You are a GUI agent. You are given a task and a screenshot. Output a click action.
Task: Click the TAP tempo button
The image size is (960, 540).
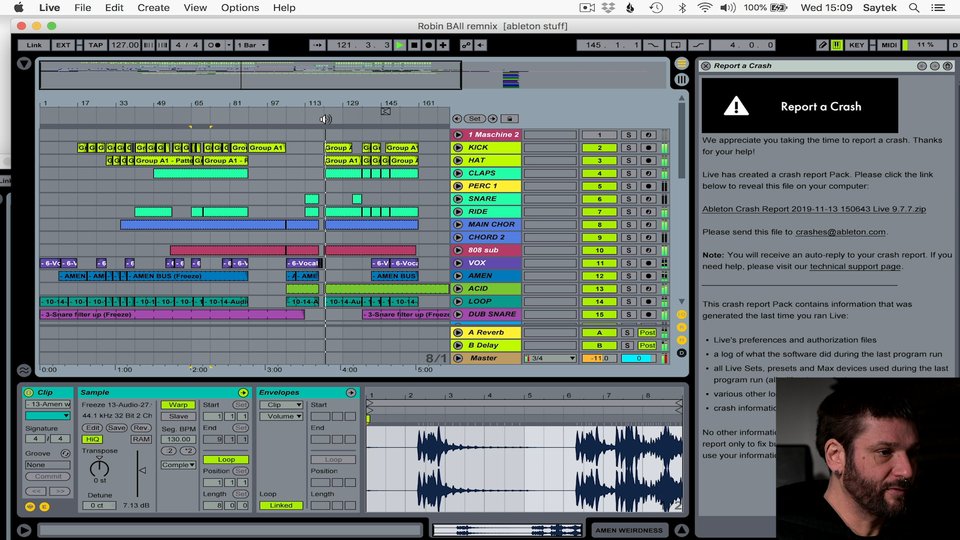[96, 45]
